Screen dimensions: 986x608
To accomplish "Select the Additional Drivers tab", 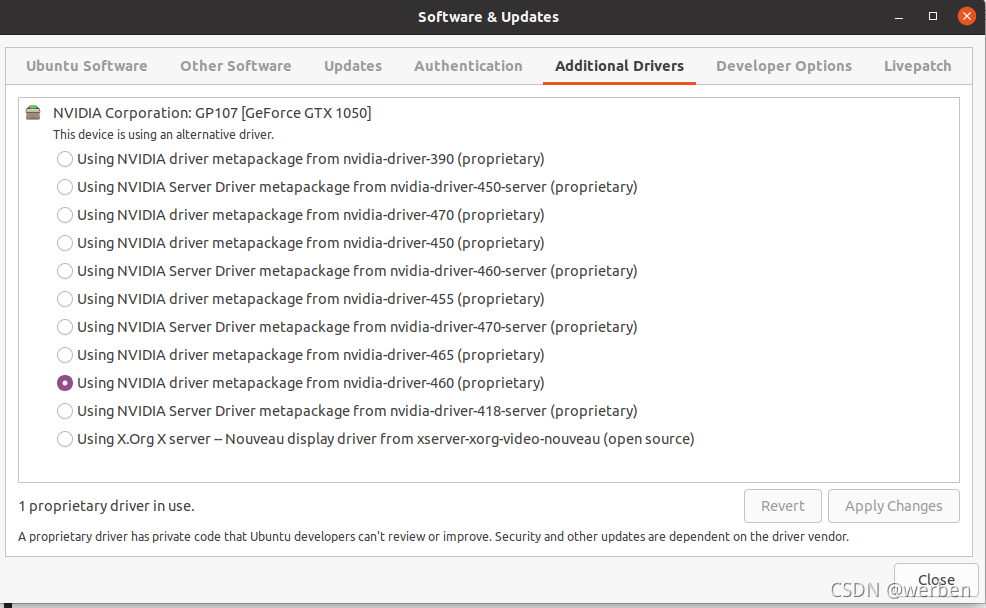I will tap(619, 66).
